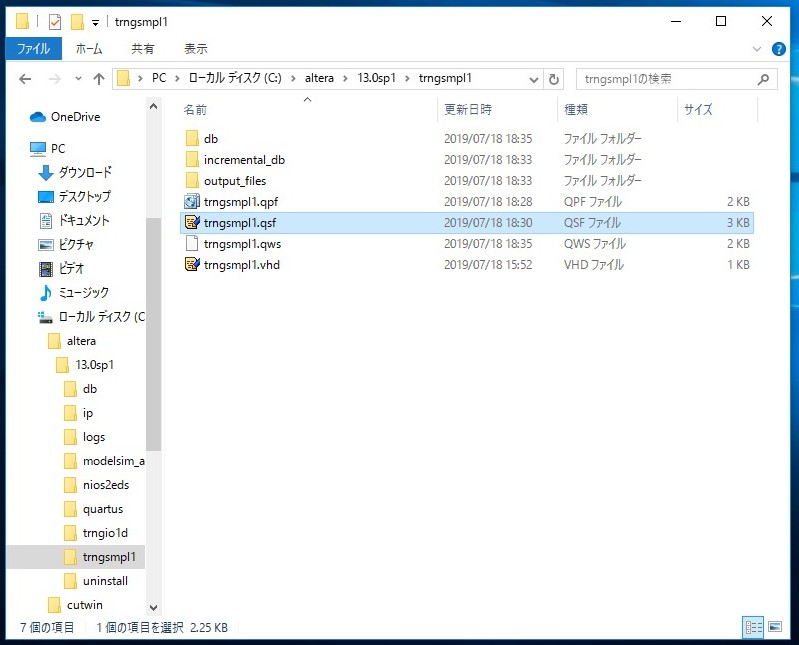Select cutwin folder in navigation tree
Screen dimensions: 799x645
click(75, 605)
